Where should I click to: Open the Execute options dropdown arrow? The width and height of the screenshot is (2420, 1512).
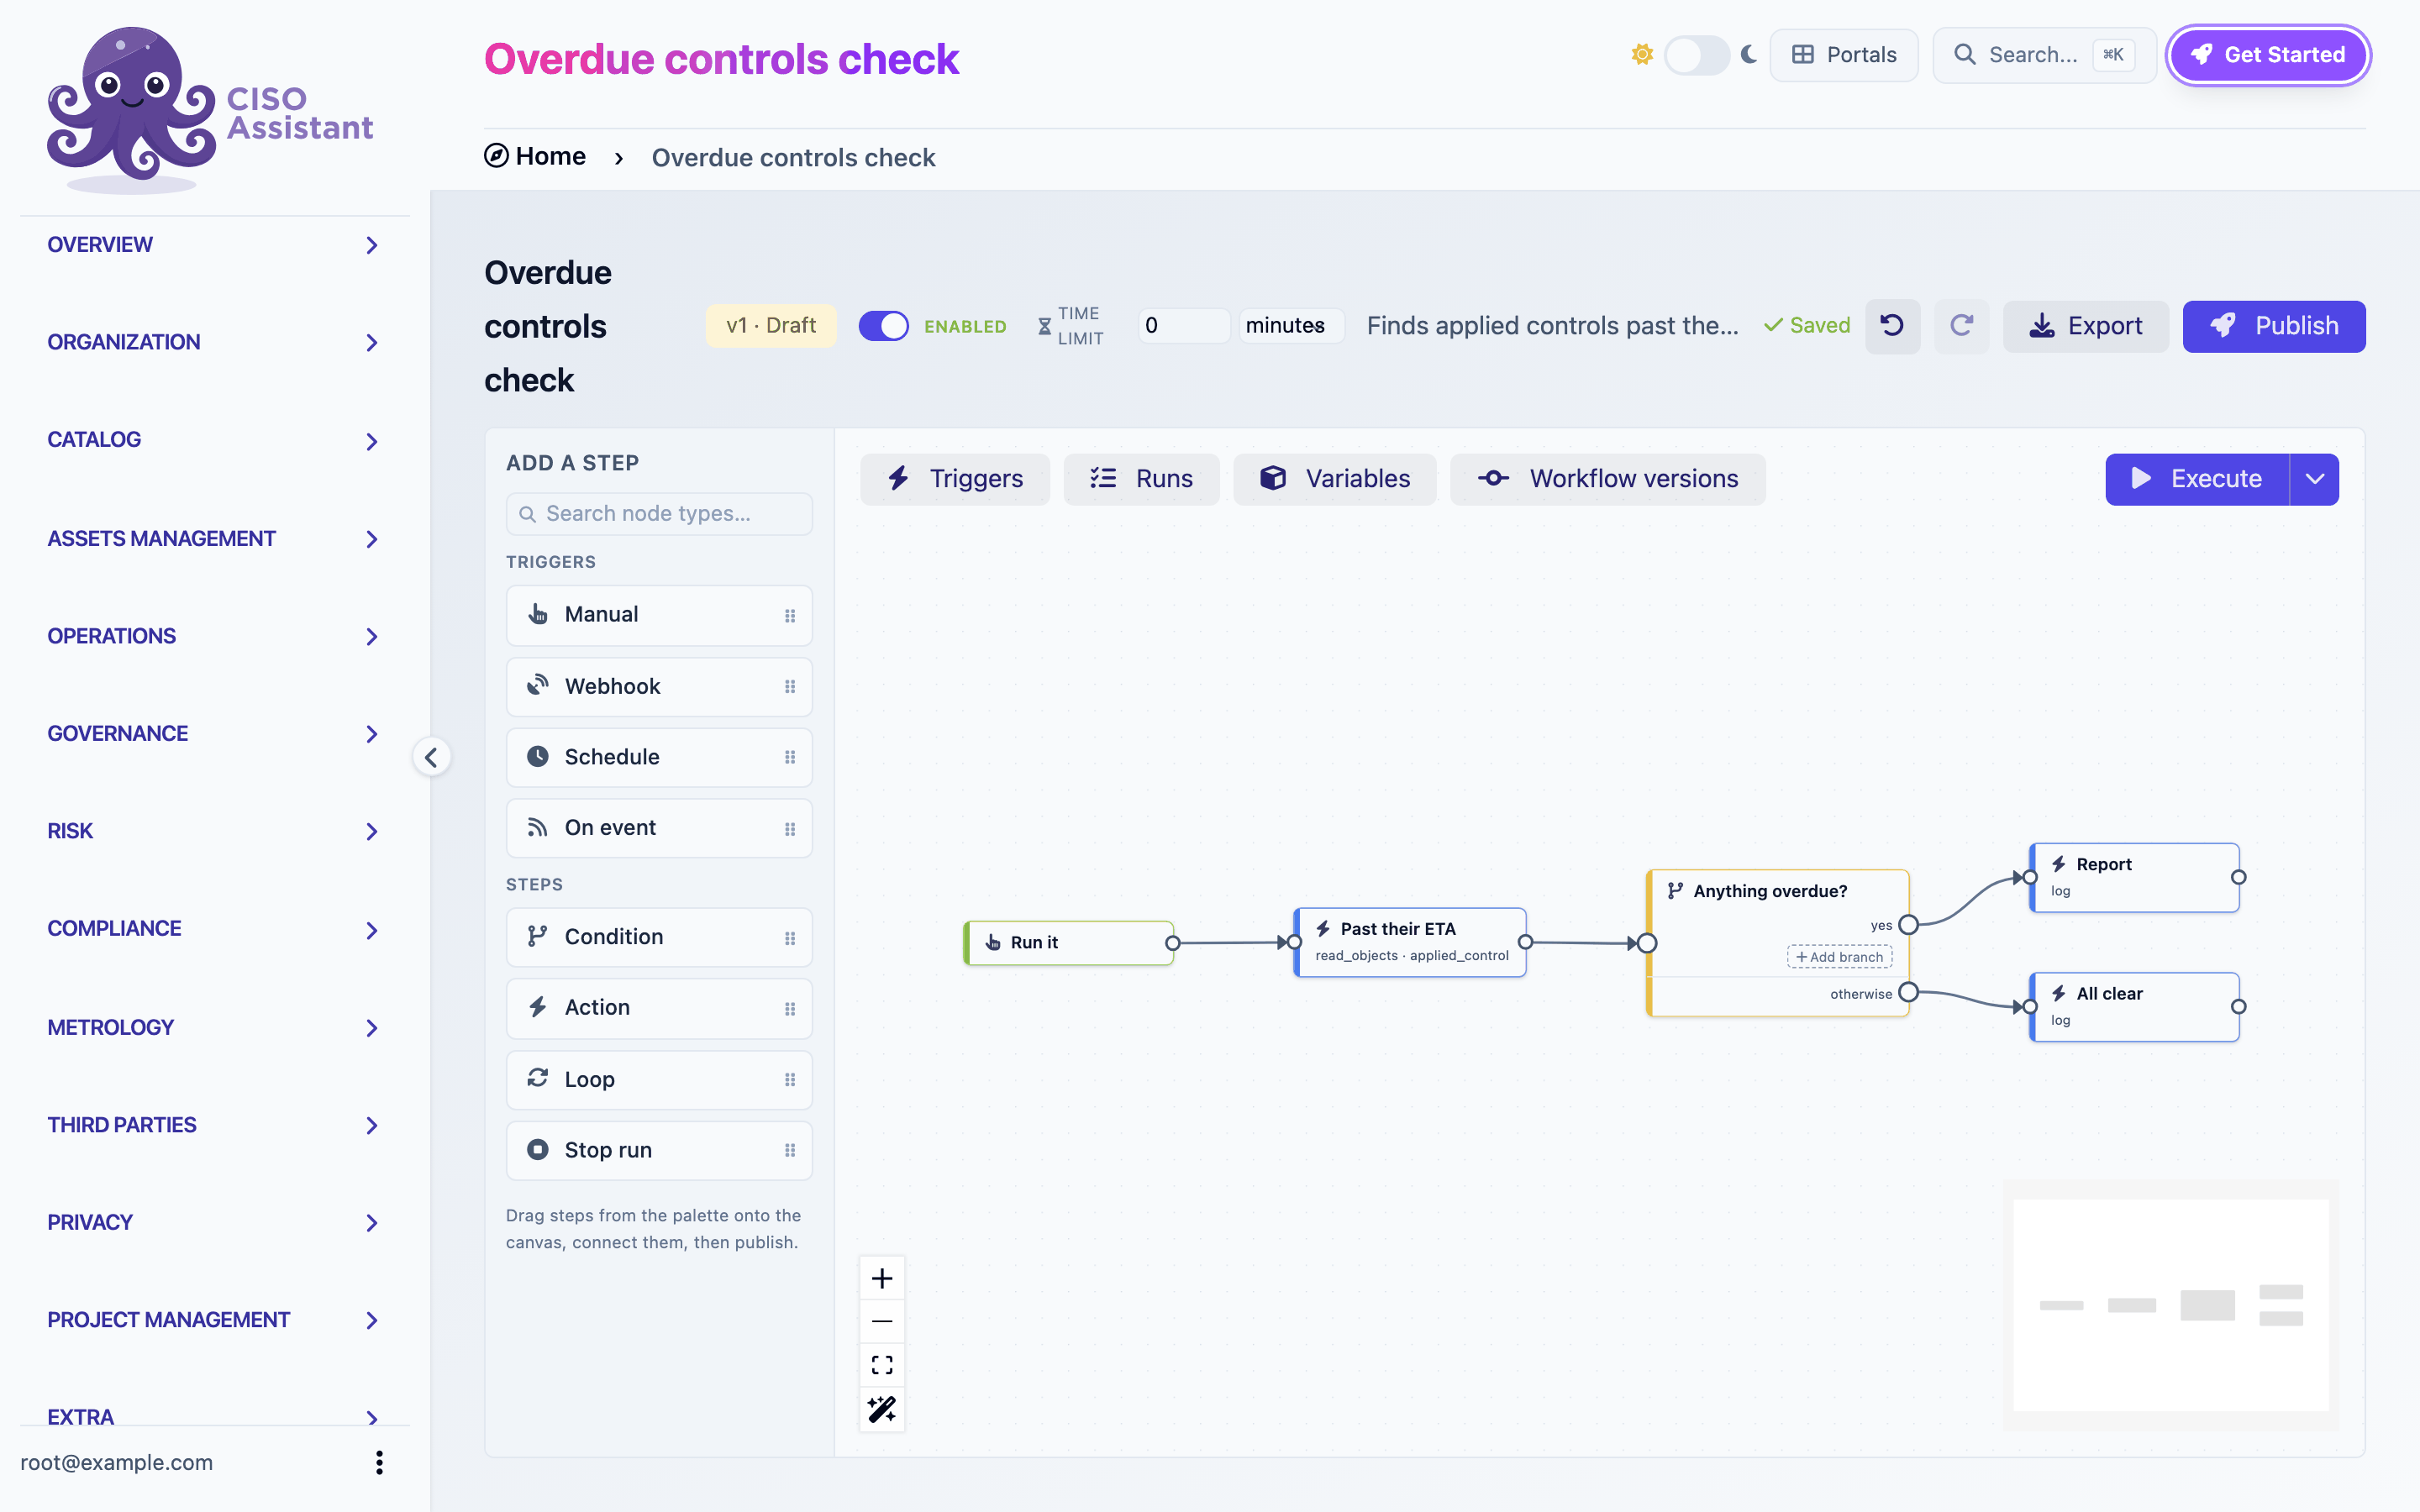(x=2314, y=479)
